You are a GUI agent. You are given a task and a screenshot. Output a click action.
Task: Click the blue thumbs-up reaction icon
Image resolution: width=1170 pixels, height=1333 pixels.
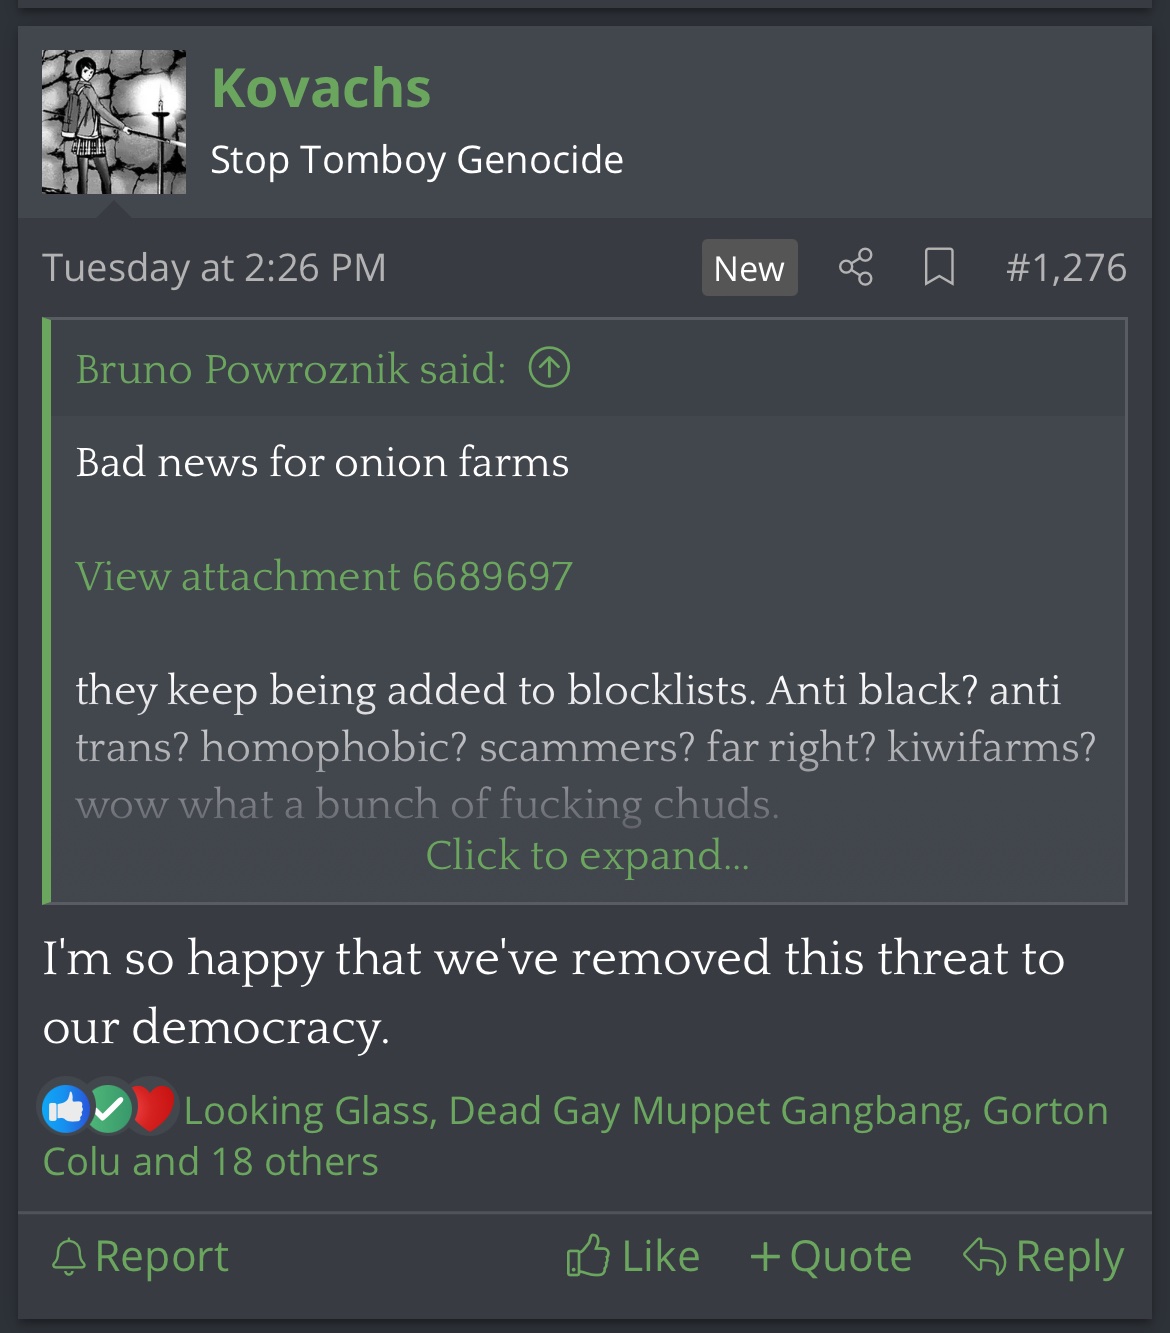pos(66,1108)
